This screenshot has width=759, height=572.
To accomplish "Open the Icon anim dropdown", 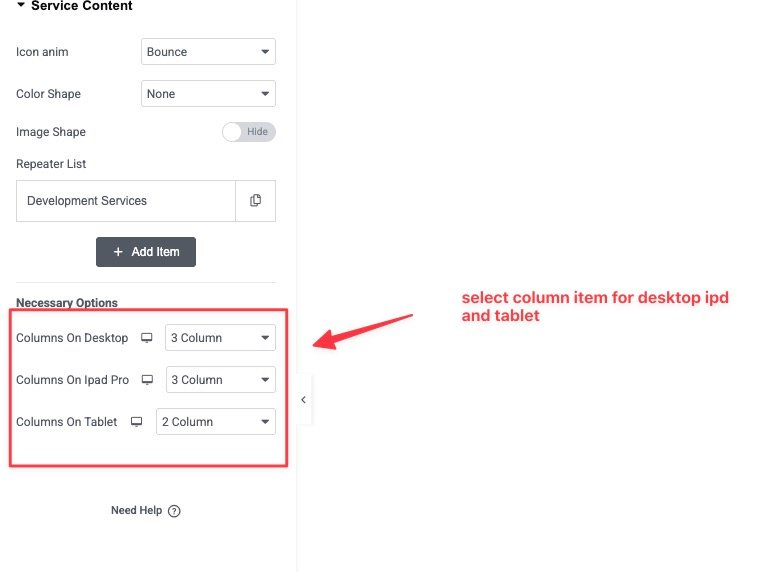I will 208,52.
